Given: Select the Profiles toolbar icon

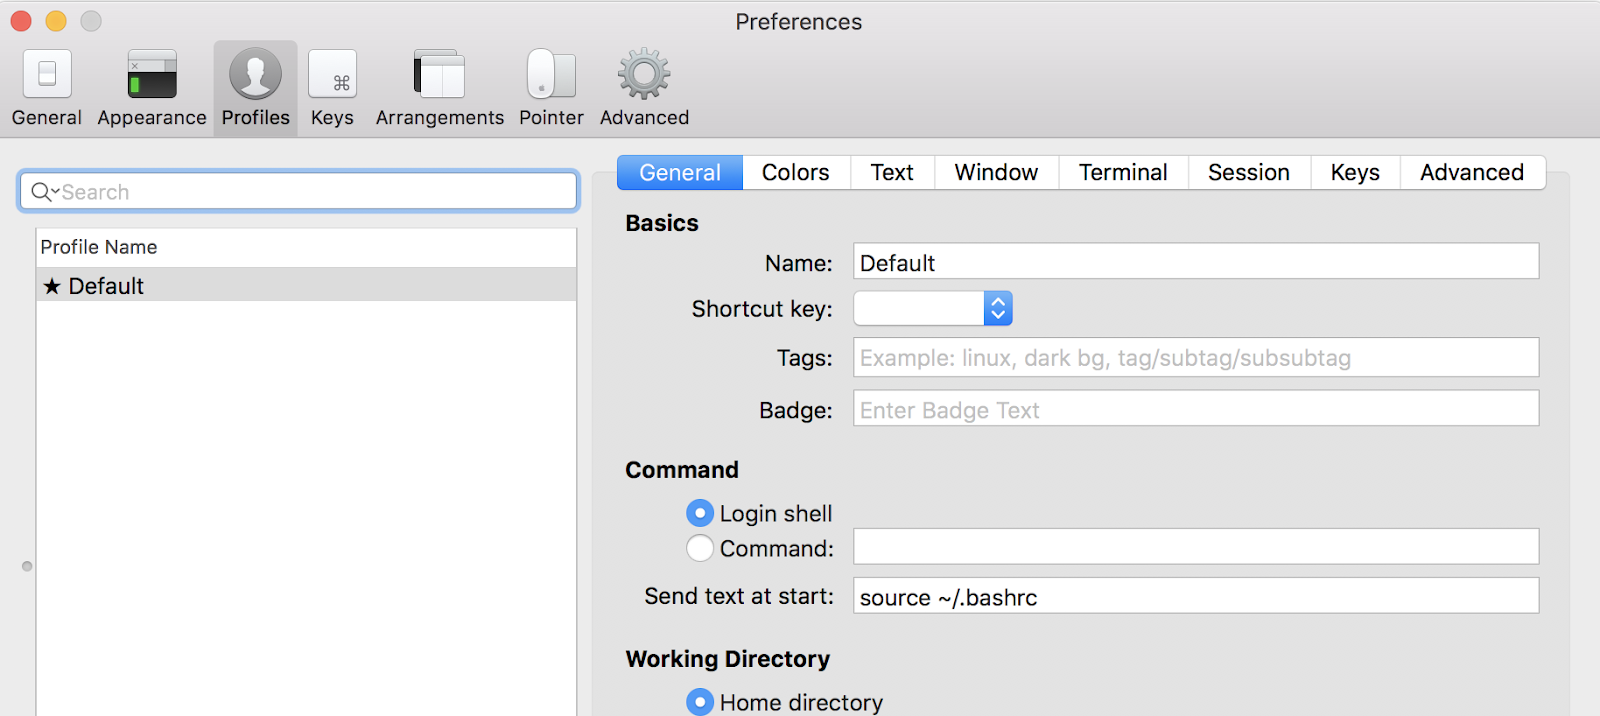Looking at the screenshot, I should click(255, 75).
